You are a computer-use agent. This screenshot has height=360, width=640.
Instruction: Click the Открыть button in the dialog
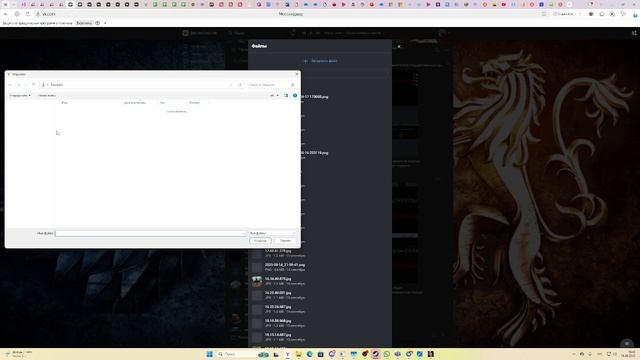pos(260,241)
